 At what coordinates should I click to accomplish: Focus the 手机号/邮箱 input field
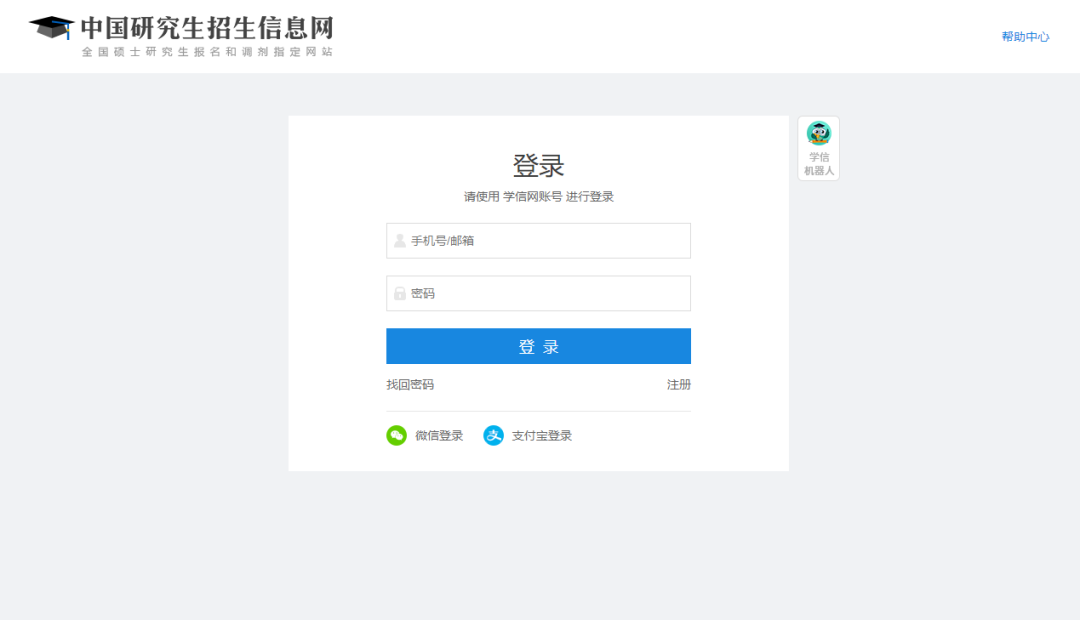(x=545, y=241)
